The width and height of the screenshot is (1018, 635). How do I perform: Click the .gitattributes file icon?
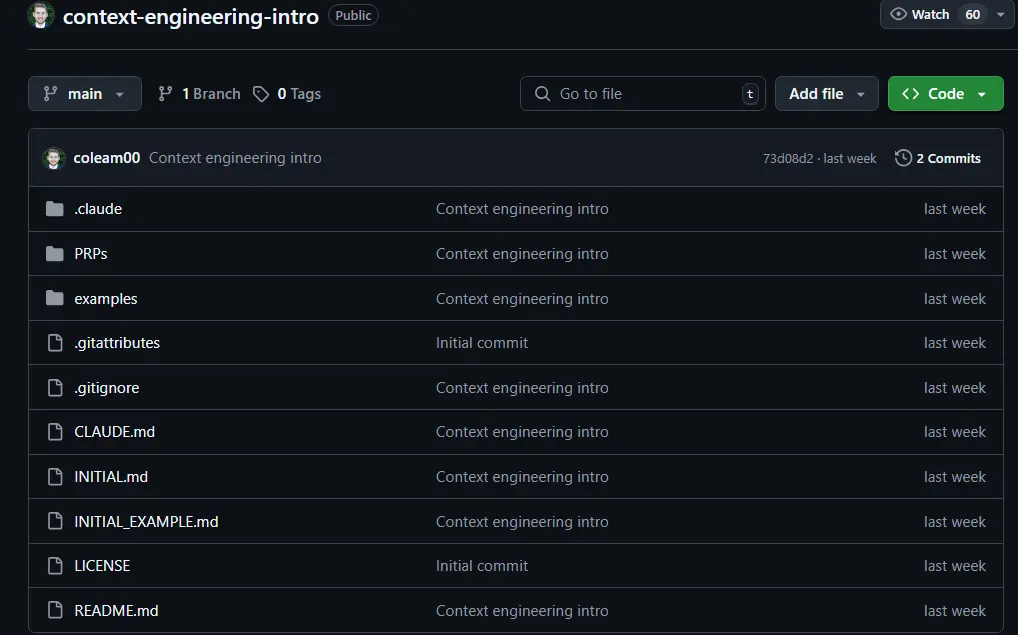pos(55,343)
